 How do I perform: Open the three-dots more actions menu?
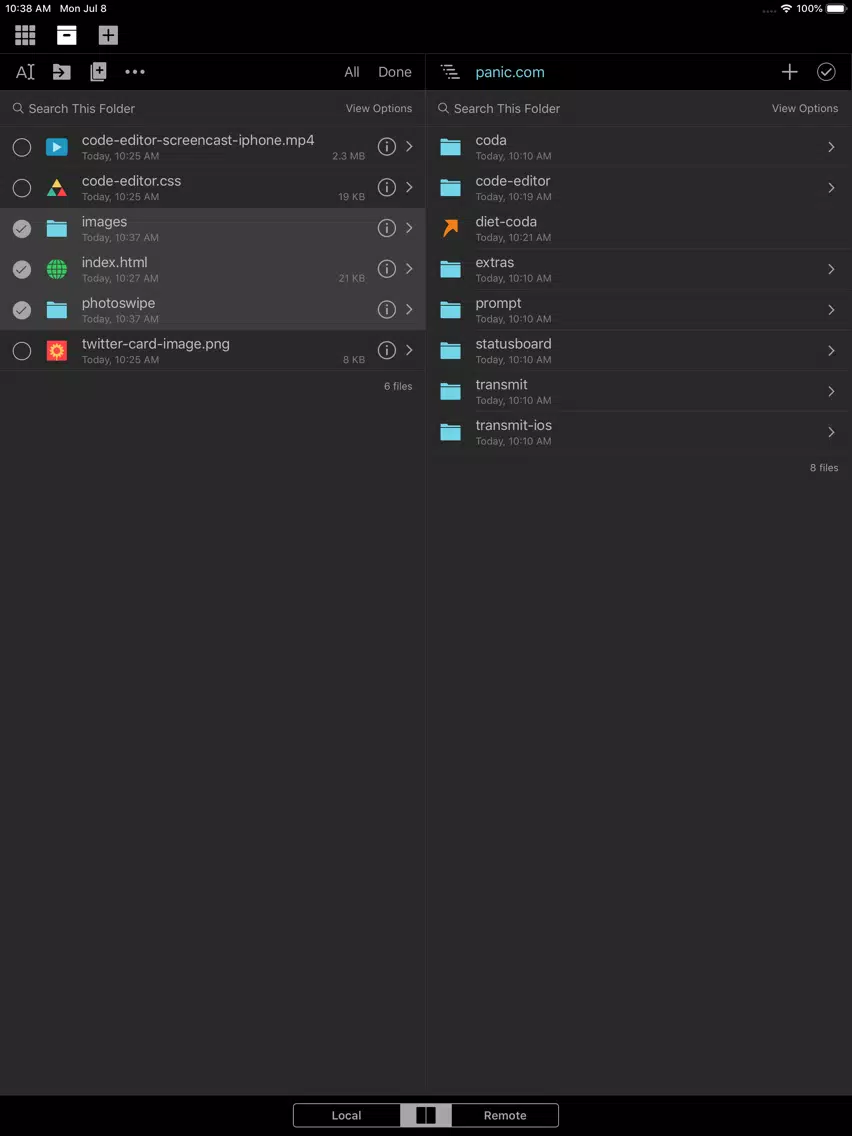coord(135,72)
